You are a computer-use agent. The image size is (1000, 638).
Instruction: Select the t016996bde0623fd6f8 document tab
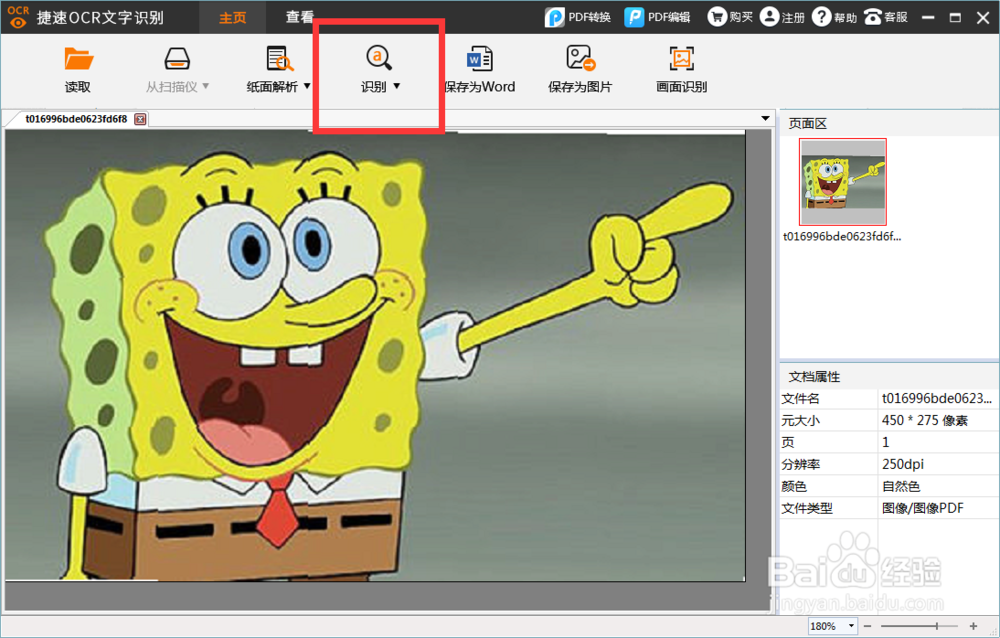click(x=77, y=119)
